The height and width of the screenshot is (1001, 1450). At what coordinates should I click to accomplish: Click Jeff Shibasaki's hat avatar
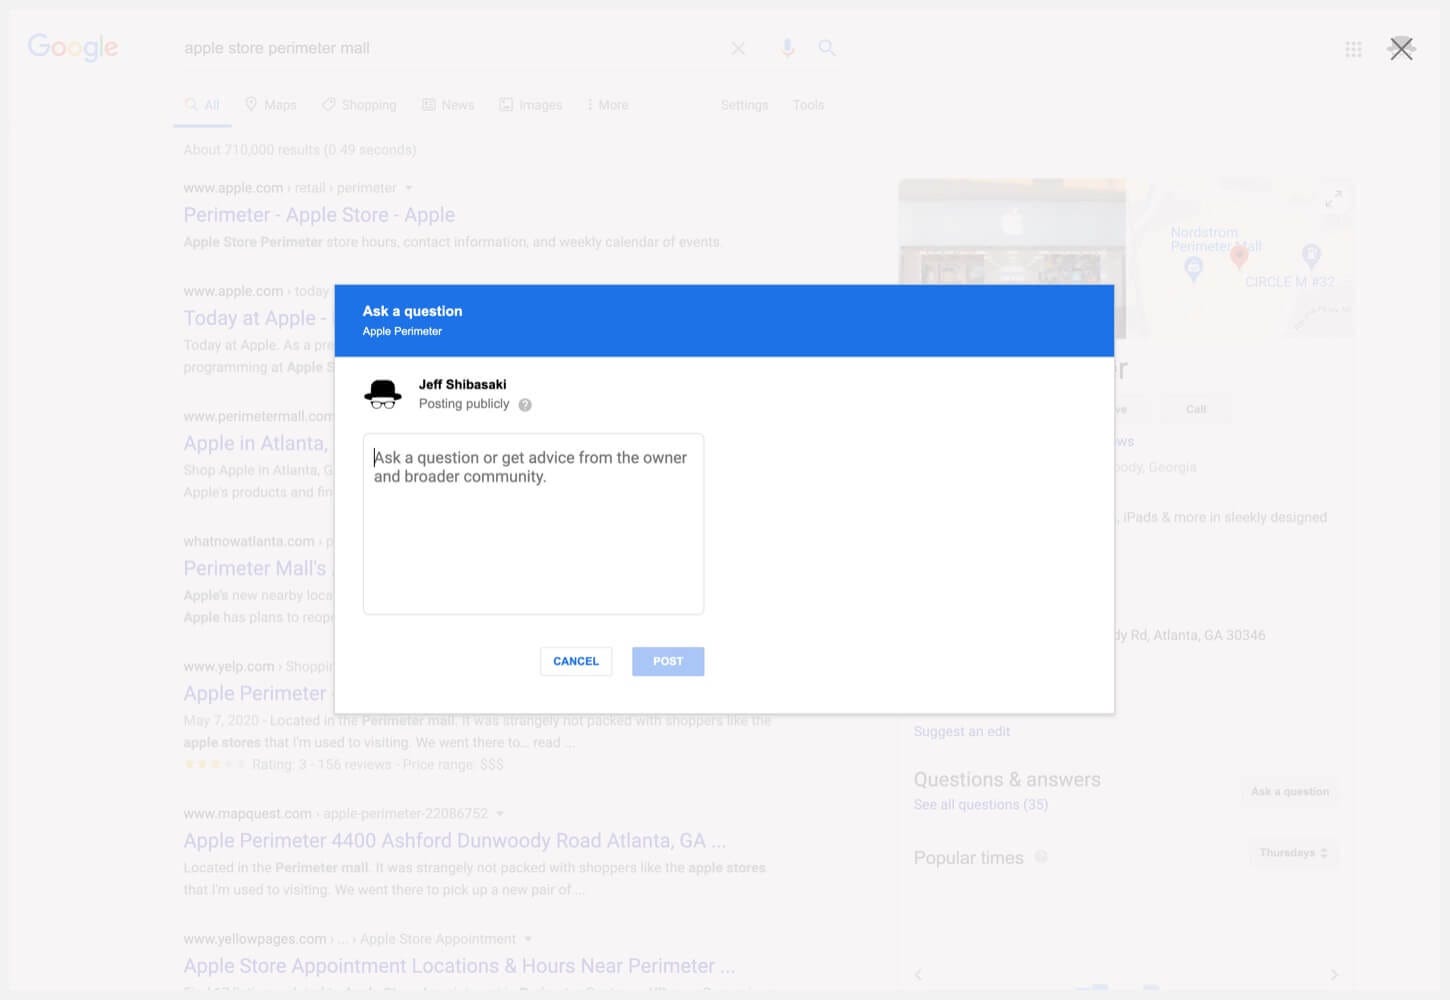point(382,394)
